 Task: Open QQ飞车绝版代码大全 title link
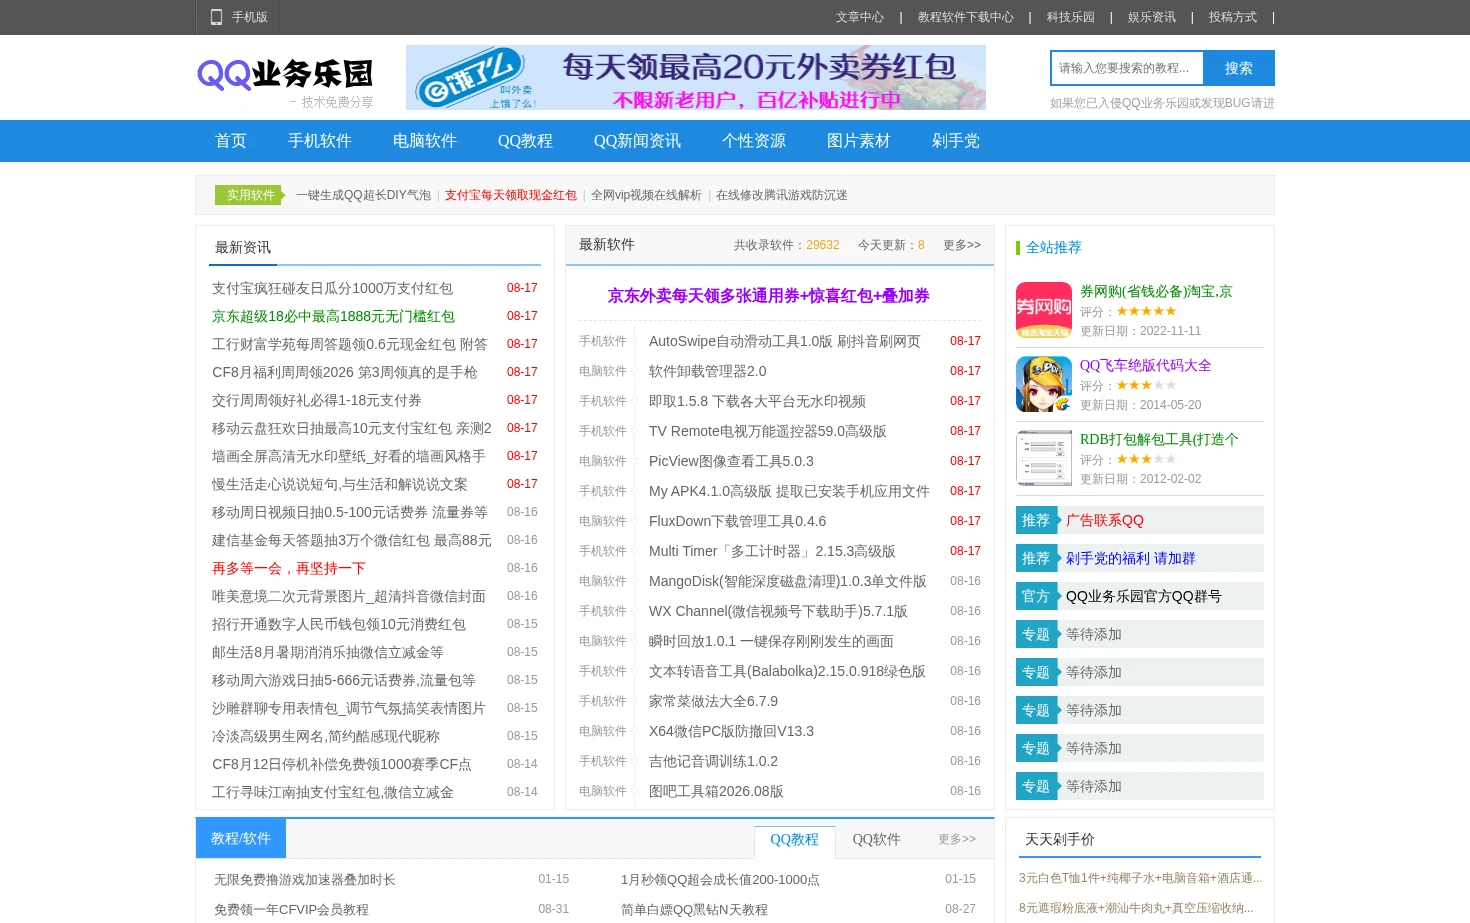click(x=1145, y=365)
